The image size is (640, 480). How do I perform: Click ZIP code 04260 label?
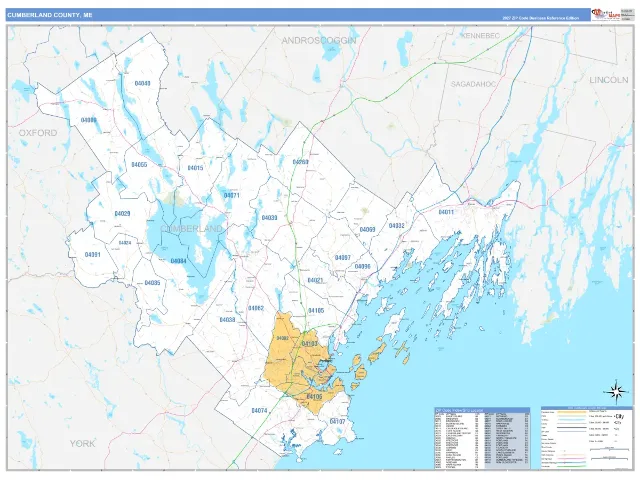tap(300, 162)
